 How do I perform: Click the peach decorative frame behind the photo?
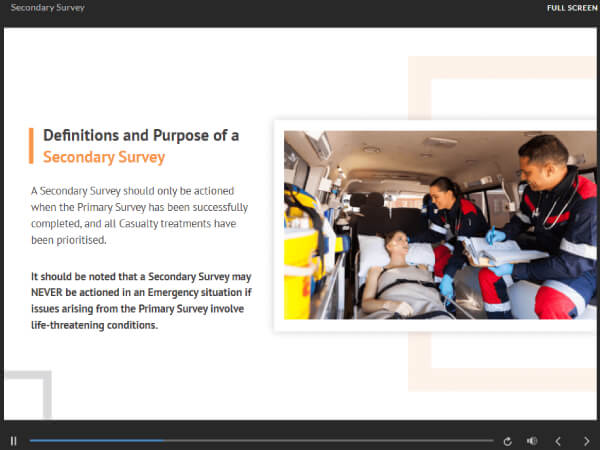click(x=502, y=224)
